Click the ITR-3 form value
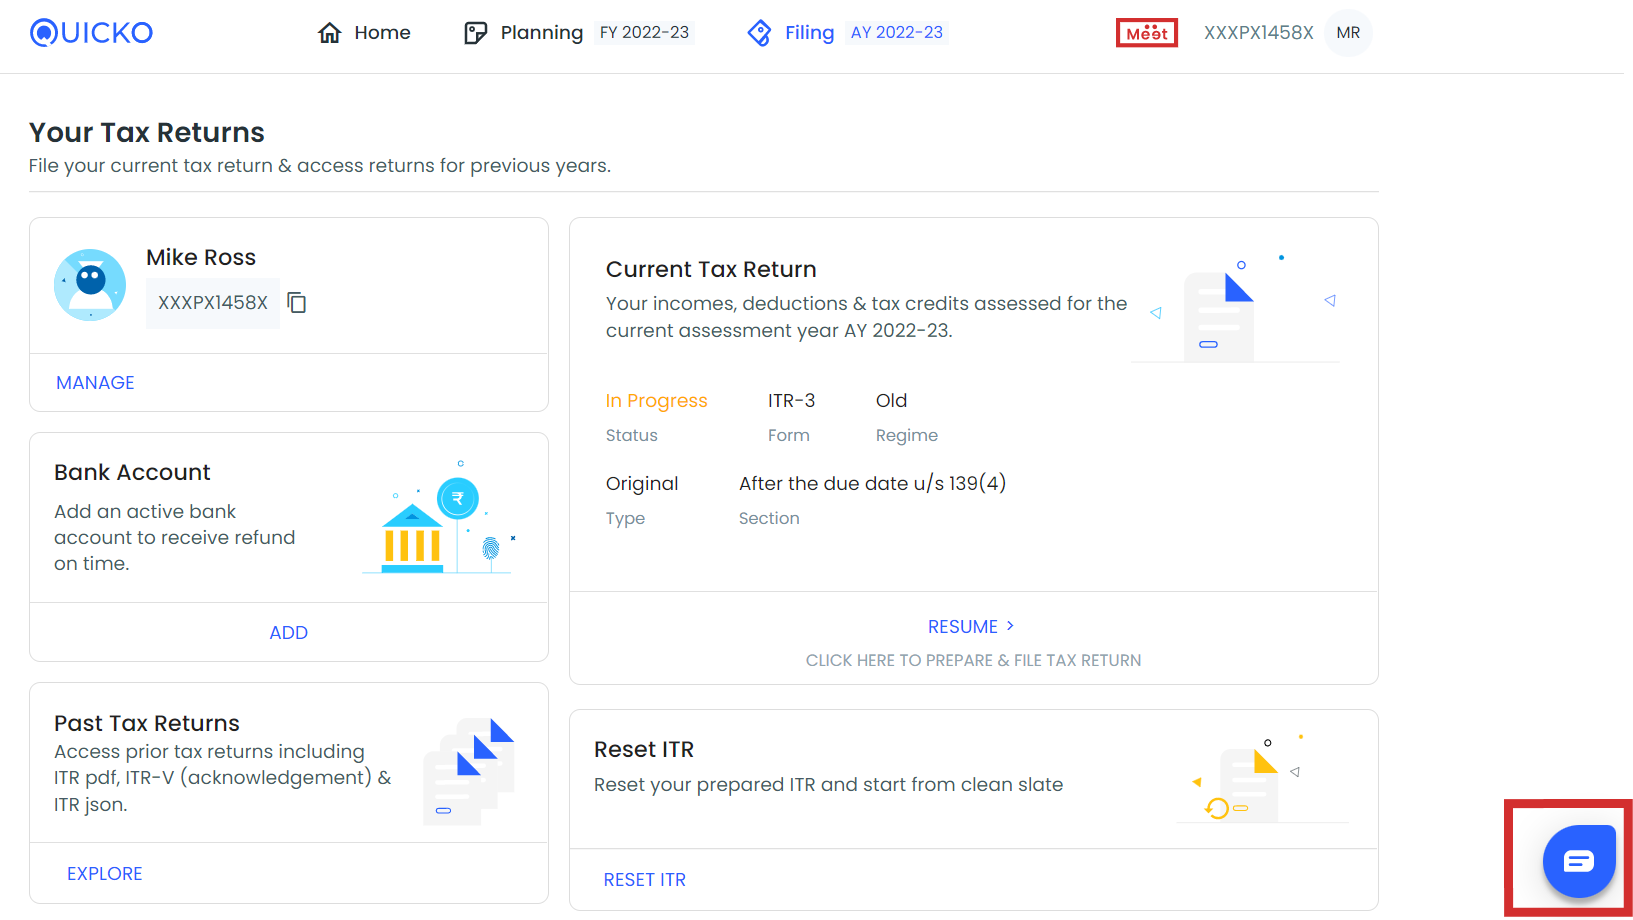Screen dimensions: 1633x920 click(791, 401)
